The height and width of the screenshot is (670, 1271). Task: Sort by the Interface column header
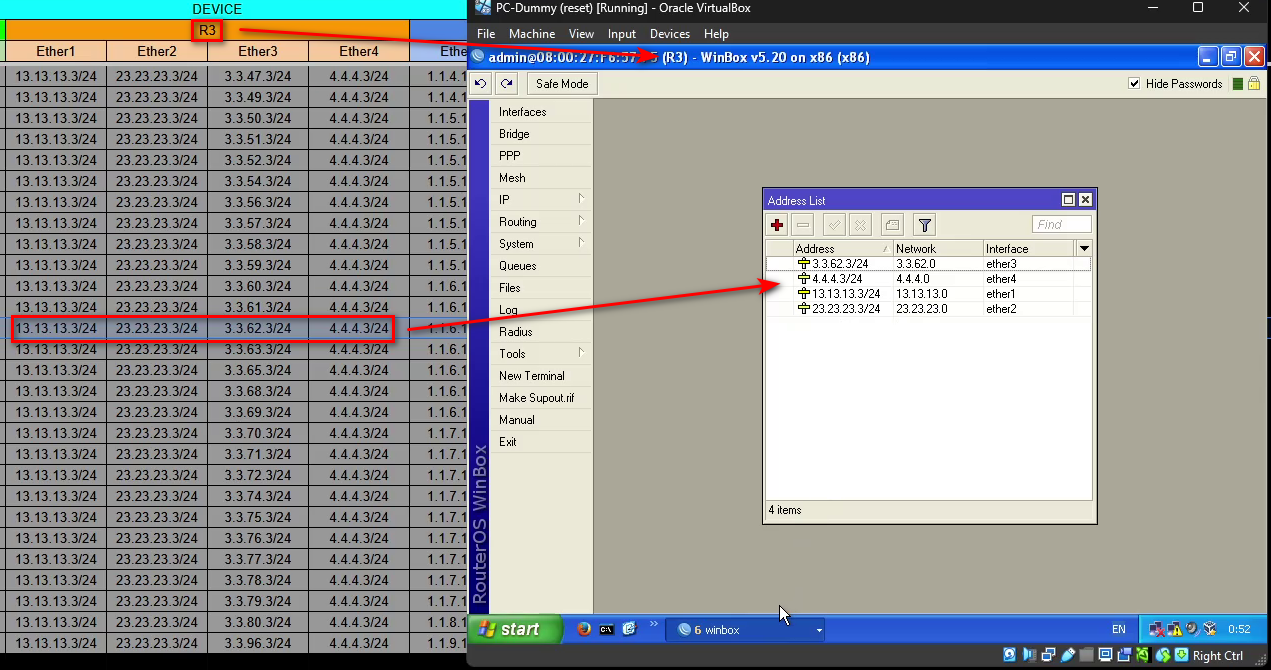click(1028, 248)
